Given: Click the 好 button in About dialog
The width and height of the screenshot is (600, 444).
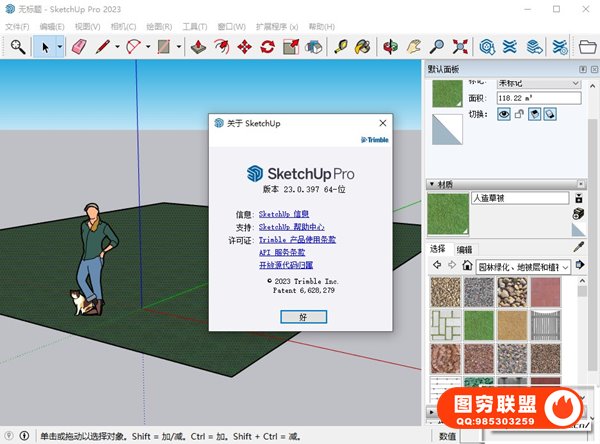Looking at the screenshot, I should 303,315.
